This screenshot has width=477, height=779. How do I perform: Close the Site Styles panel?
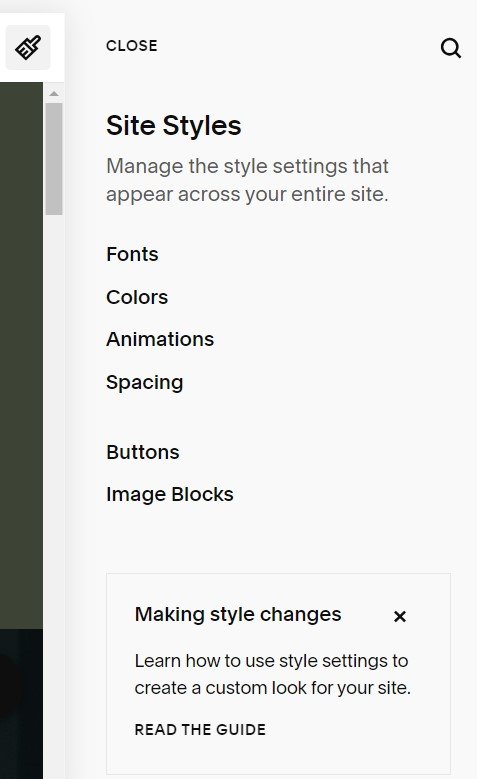(x=132, y=46)
